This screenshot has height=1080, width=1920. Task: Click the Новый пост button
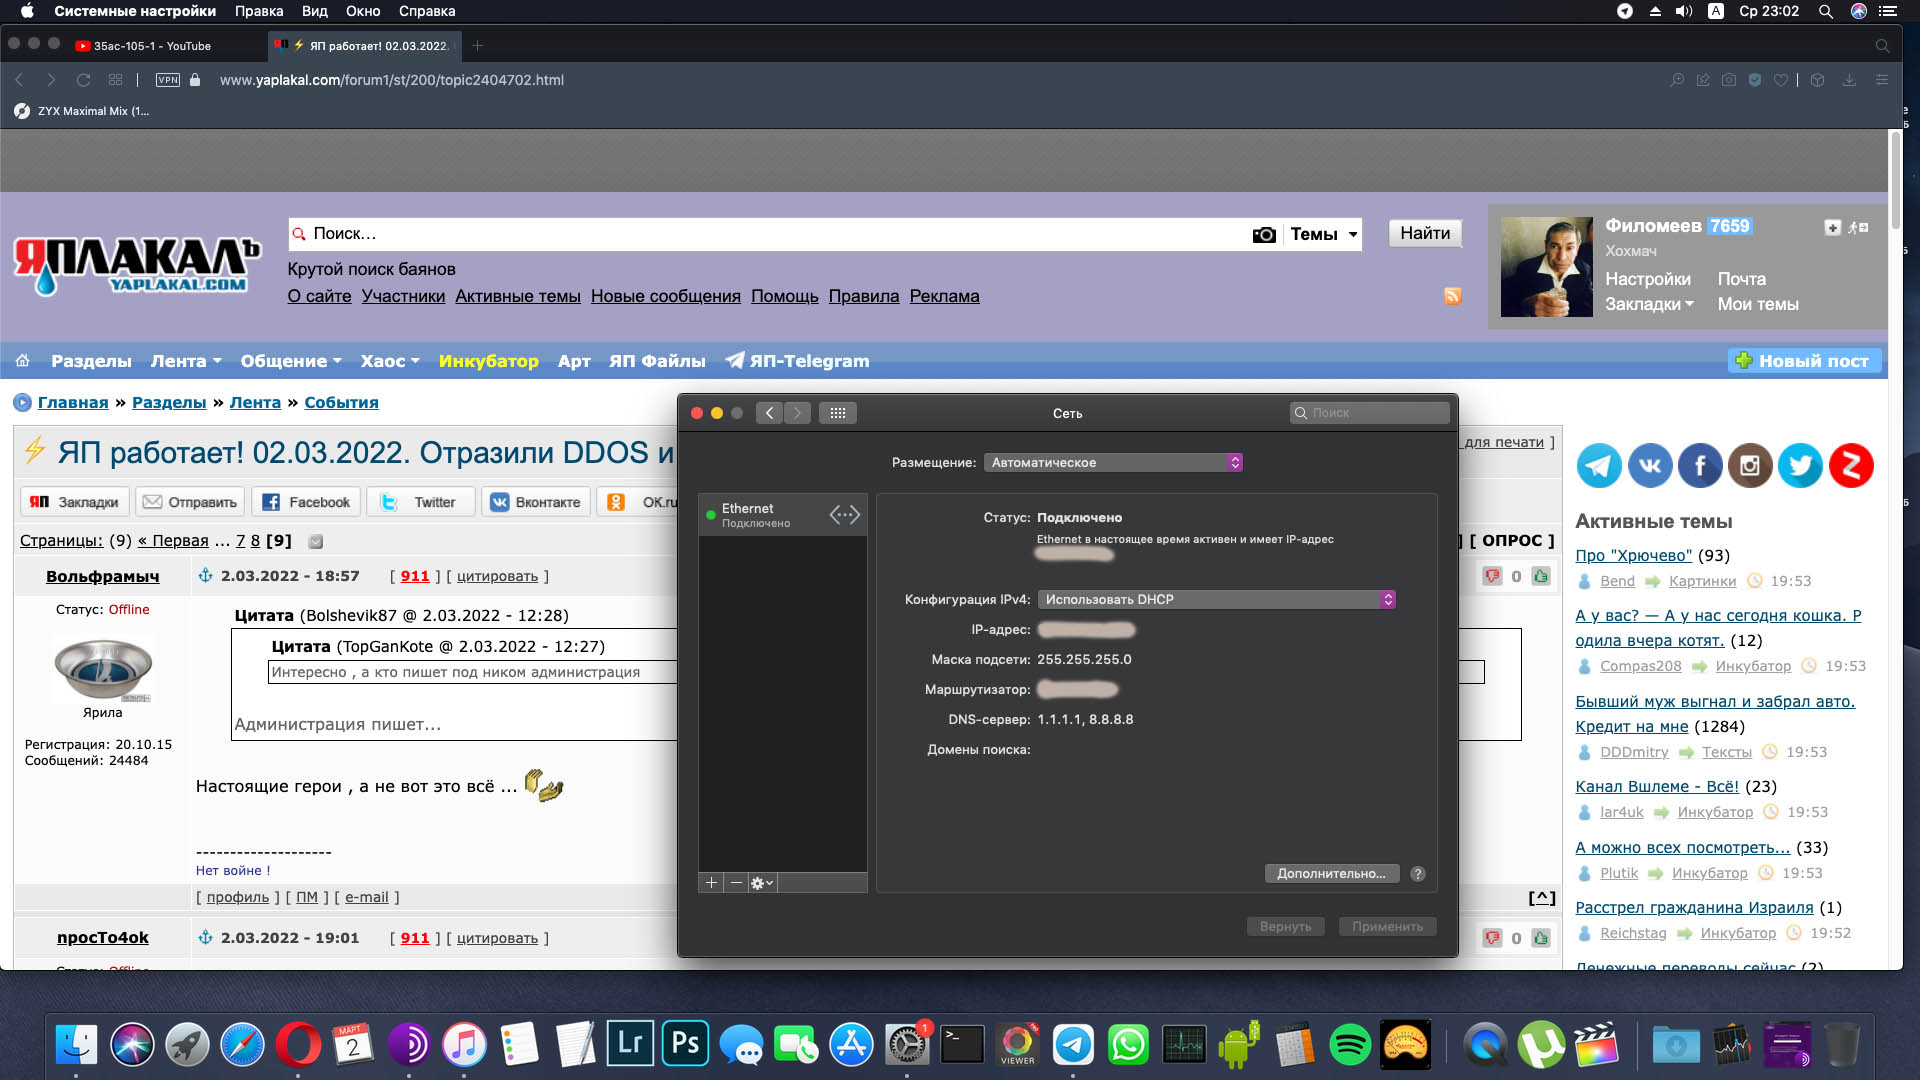click(x=1804, y=361)
